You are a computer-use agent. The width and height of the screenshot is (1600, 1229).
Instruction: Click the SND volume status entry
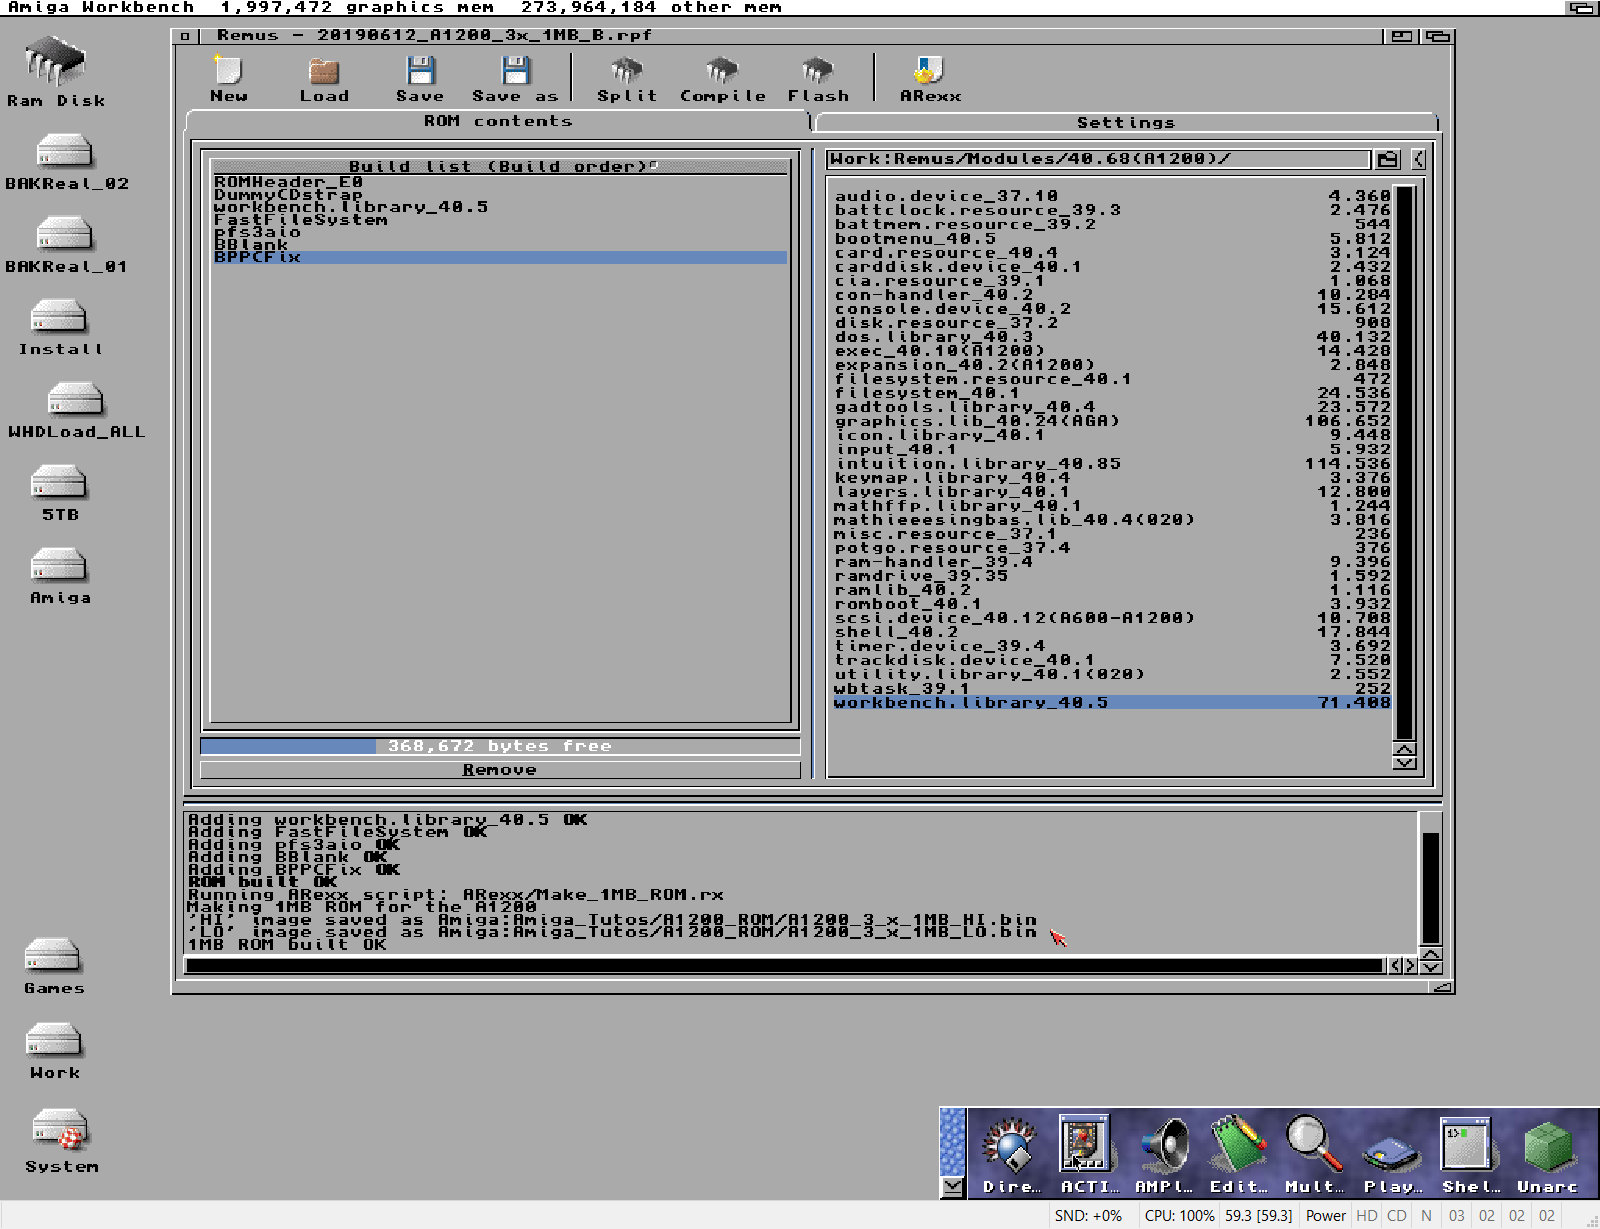click(x=1088, y=1216)
